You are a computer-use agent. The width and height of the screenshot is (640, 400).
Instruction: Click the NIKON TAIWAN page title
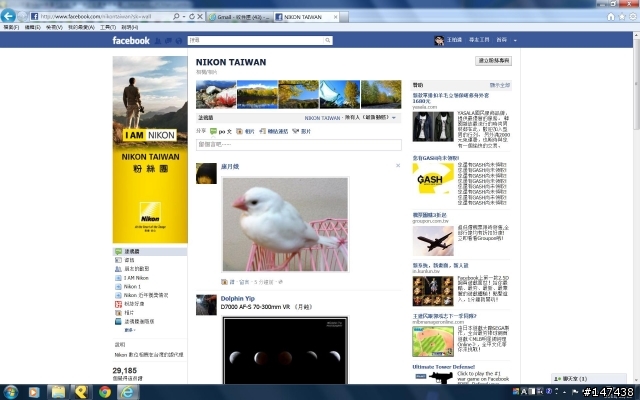pos(231,62)
